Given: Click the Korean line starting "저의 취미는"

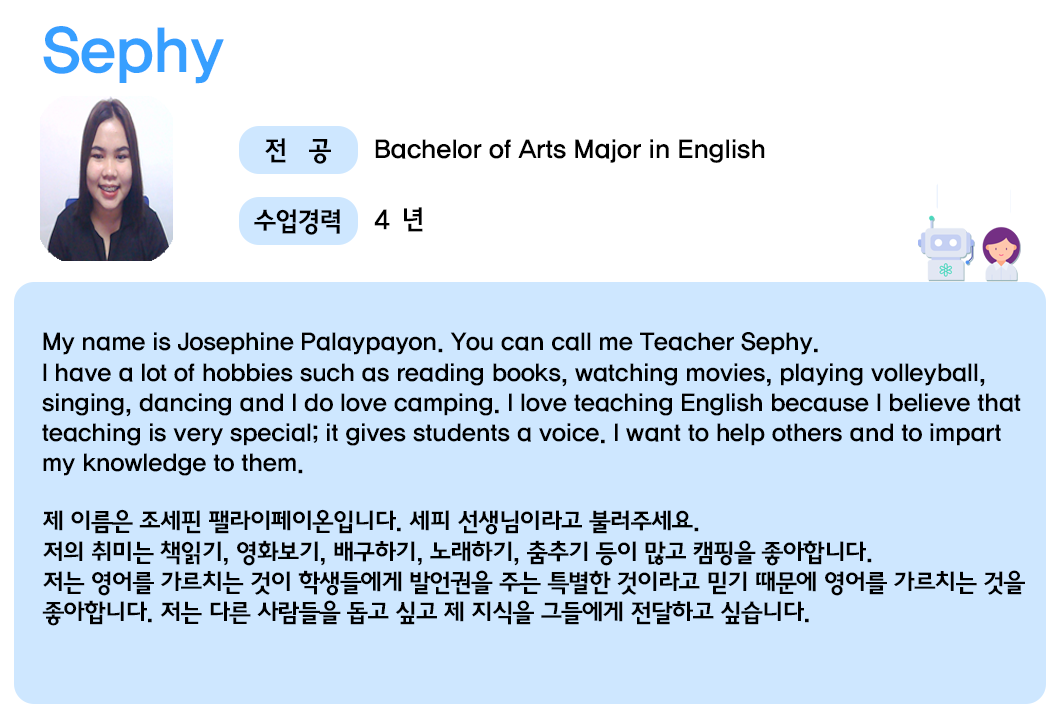Looking at the screenshot, I should click(x=457, y=551).
